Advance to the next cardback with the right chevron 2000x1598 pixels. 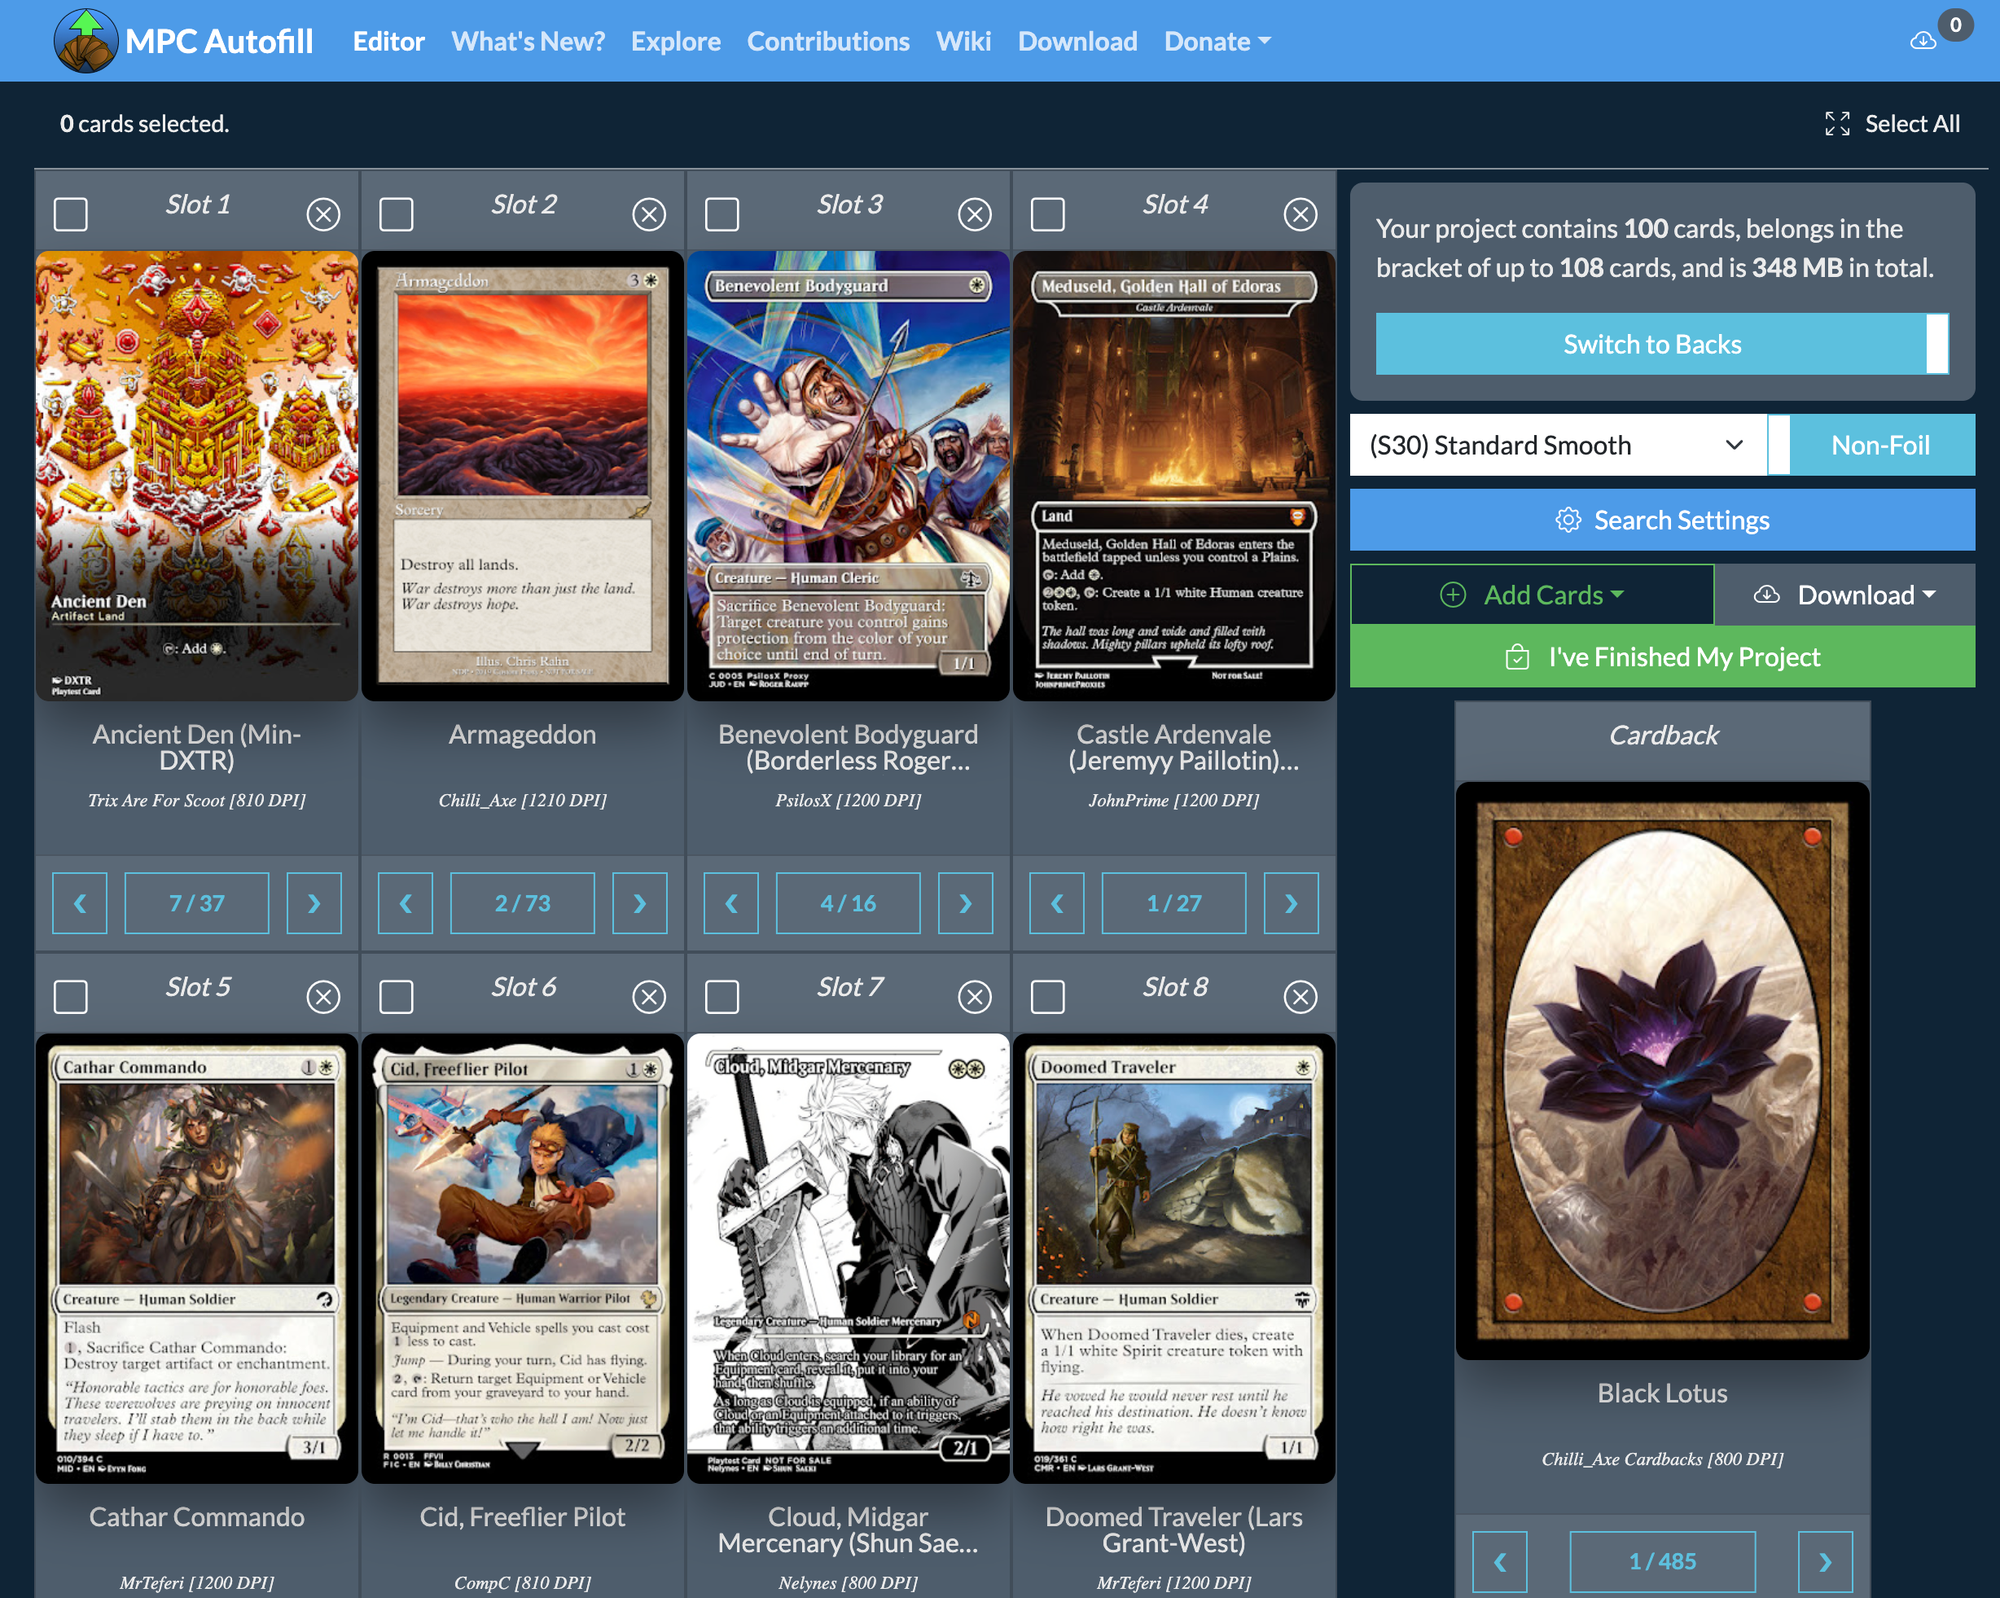click(1827, 1561)
